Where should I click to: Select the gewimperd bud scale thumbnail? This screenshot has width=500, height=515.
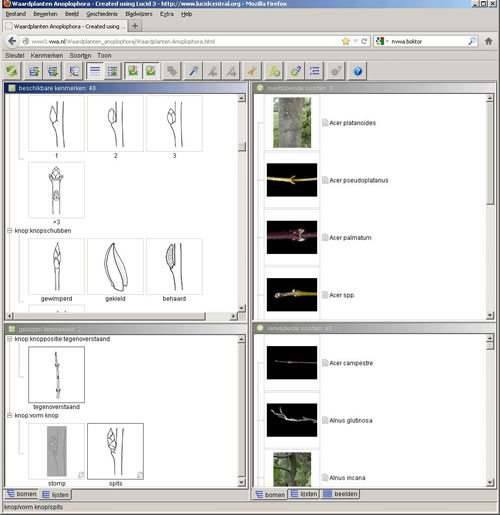click(56, 266)
